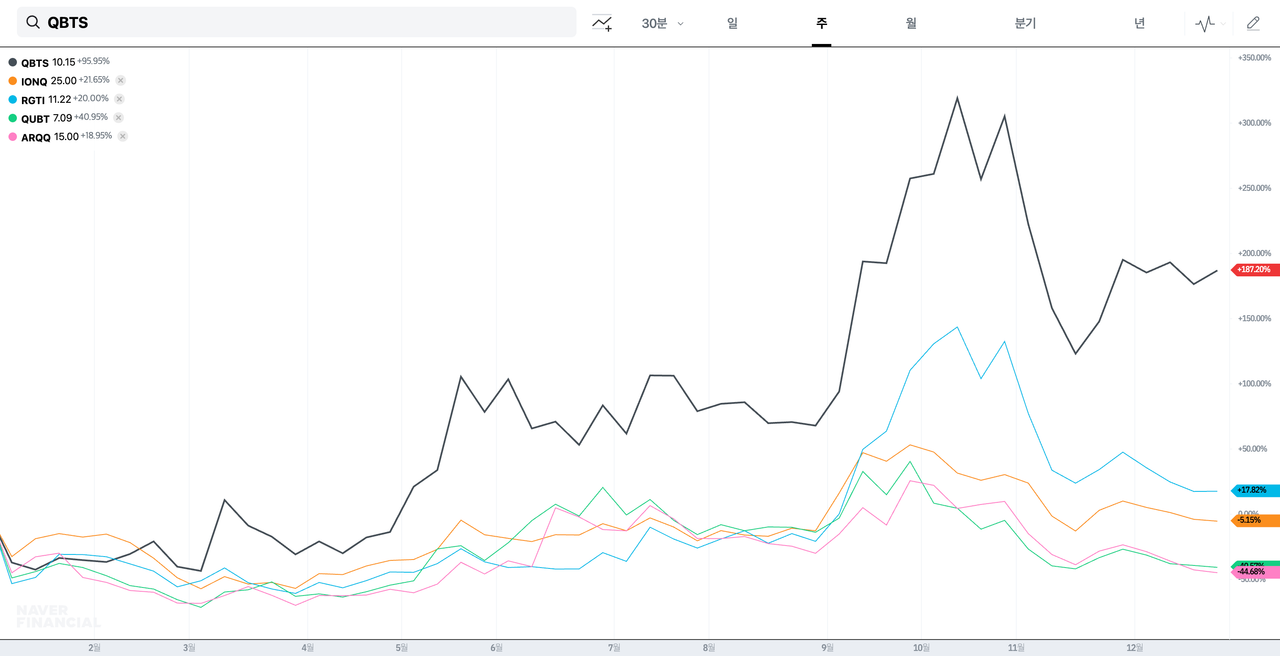
Task: Click the +300.00% axis label
Action: click(1253, 123)
